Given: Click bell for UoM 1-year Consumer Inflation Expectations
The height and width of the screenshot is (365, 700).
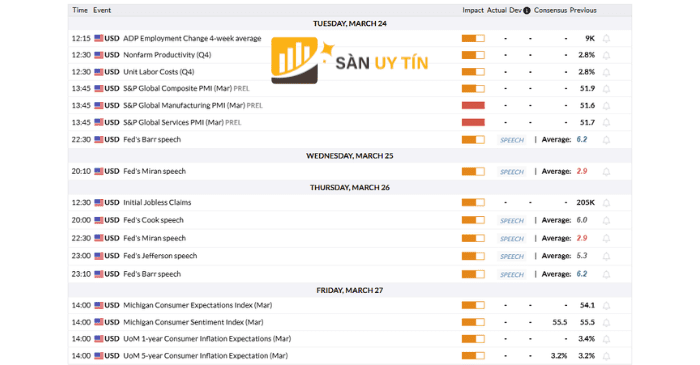Looking at the screenshot, I should point(606,339).
